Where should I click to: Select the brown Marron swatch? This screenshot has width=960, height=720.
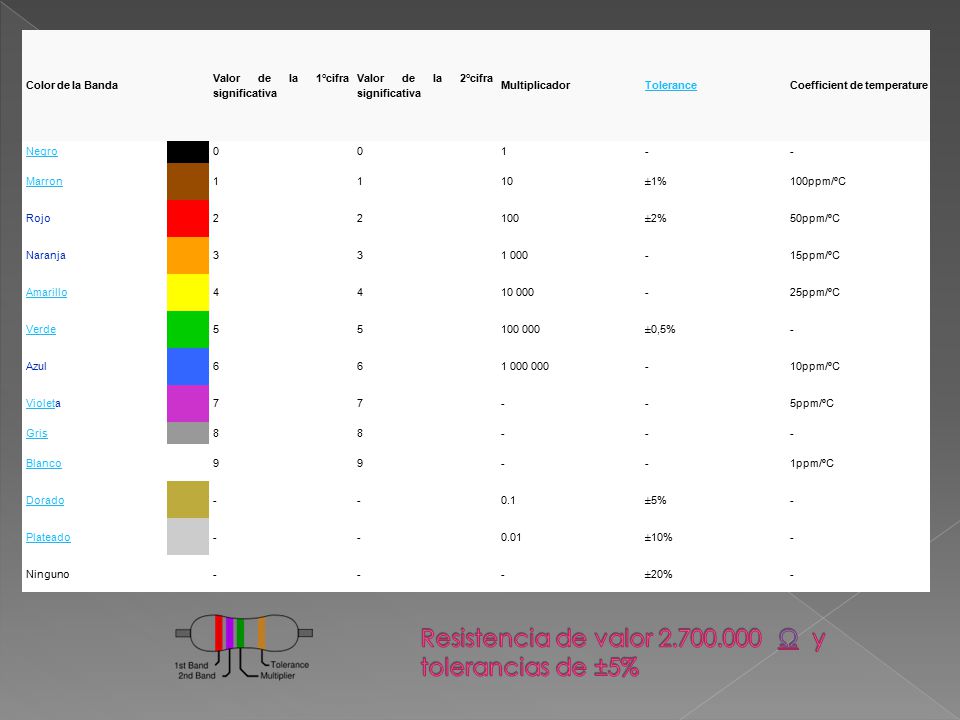[188, 181]
